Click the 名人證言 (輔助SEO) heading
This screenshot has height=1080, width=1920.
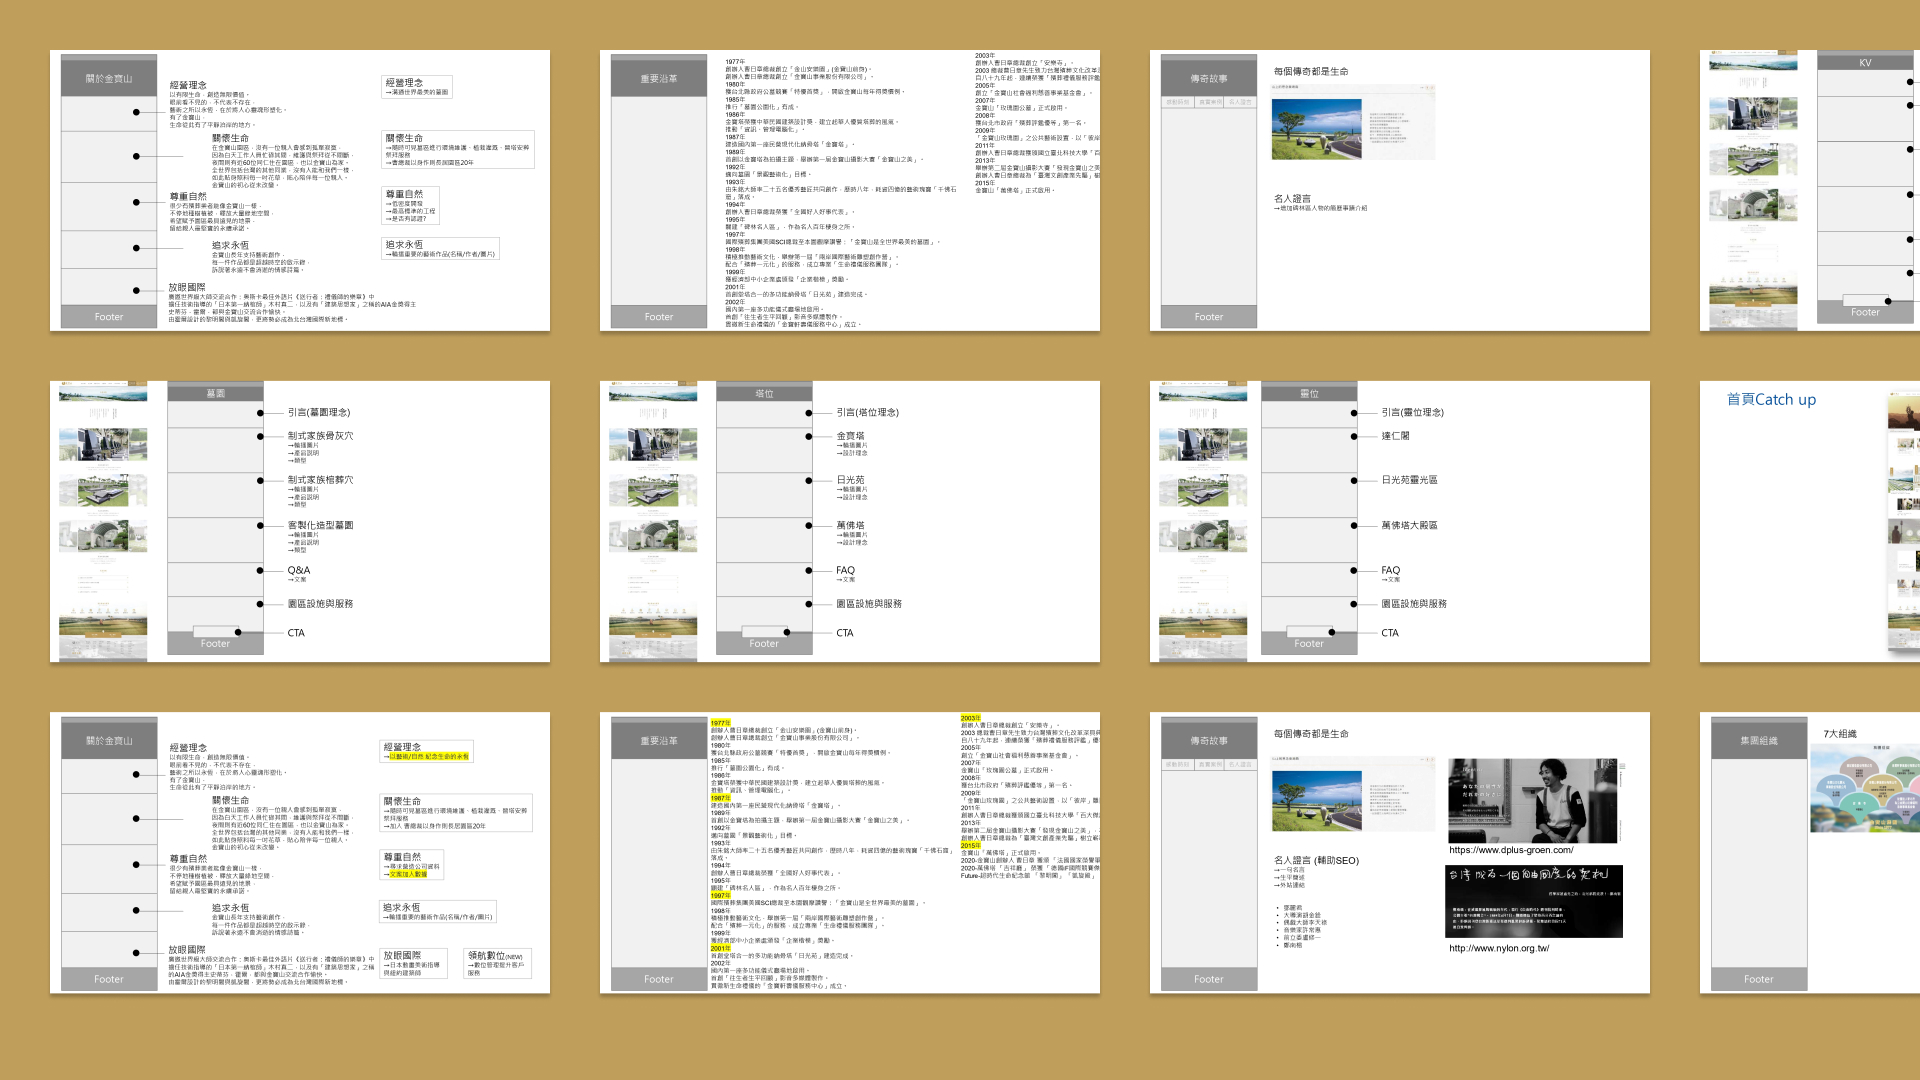(x=1316, y=860)
